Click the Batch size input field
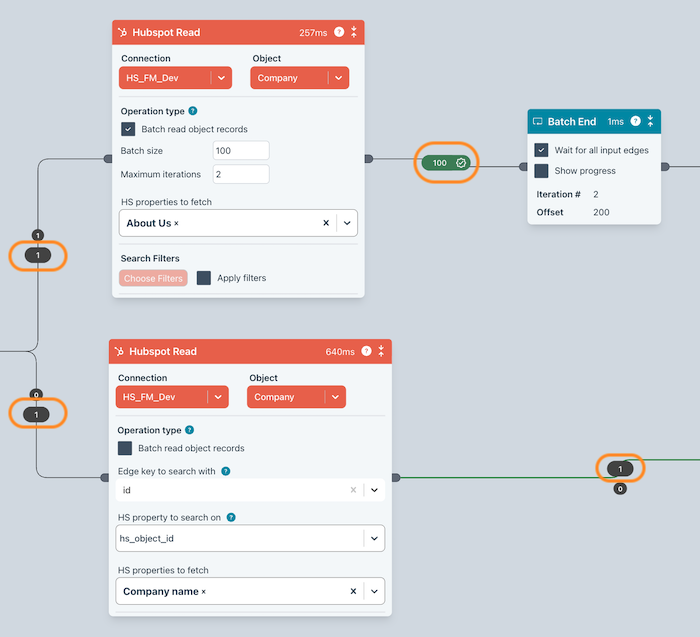Viewport: 700px width, 637px height. click(x=241, y=150)
